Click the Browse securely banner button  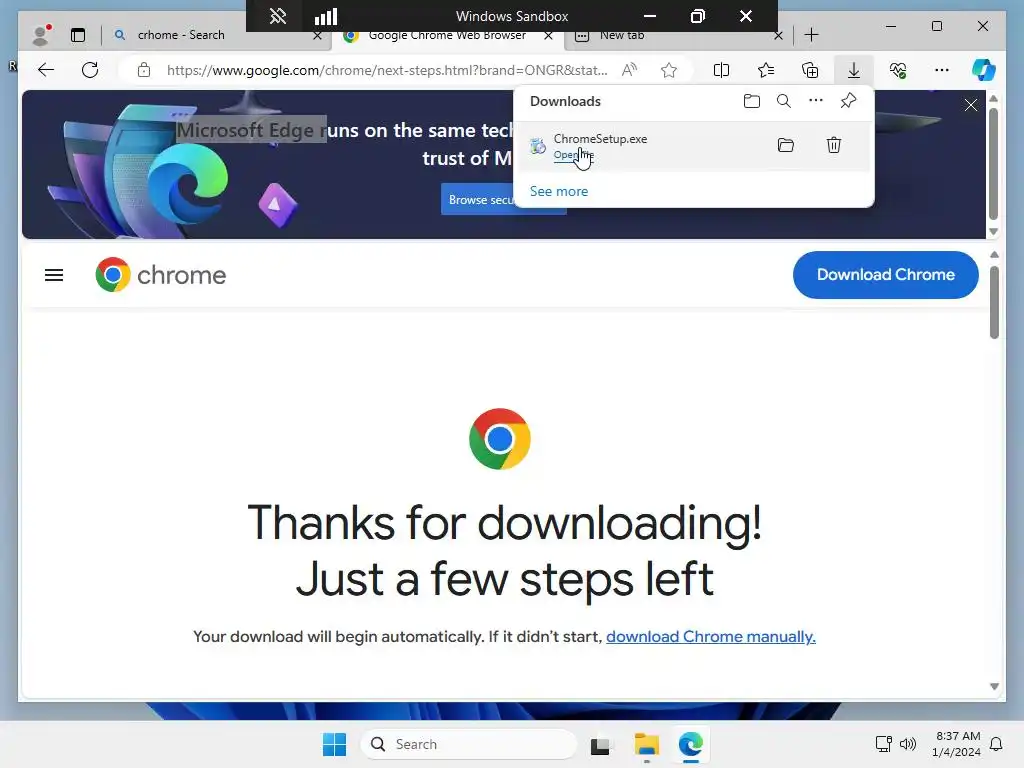click(x=481, y=200)
